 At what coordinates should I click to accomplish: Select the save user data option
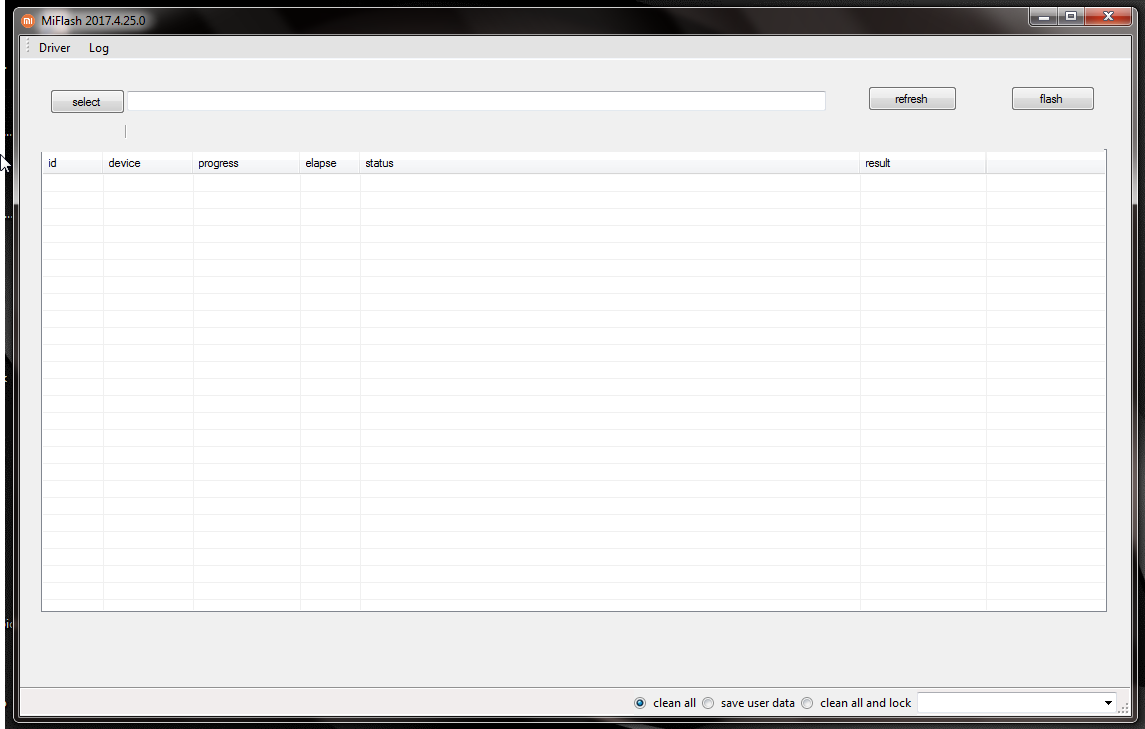[x=708, y=703]
